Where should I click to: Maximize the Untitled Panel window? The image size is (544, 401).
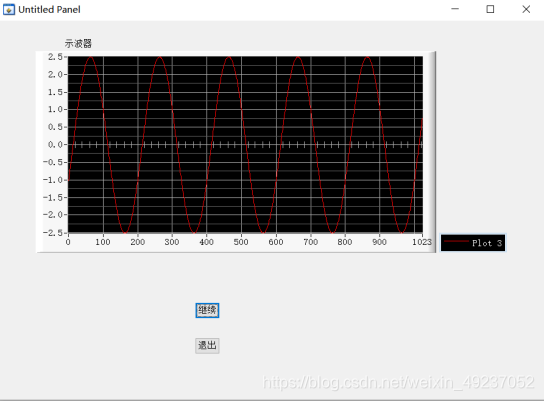click(x=490, y=9)
